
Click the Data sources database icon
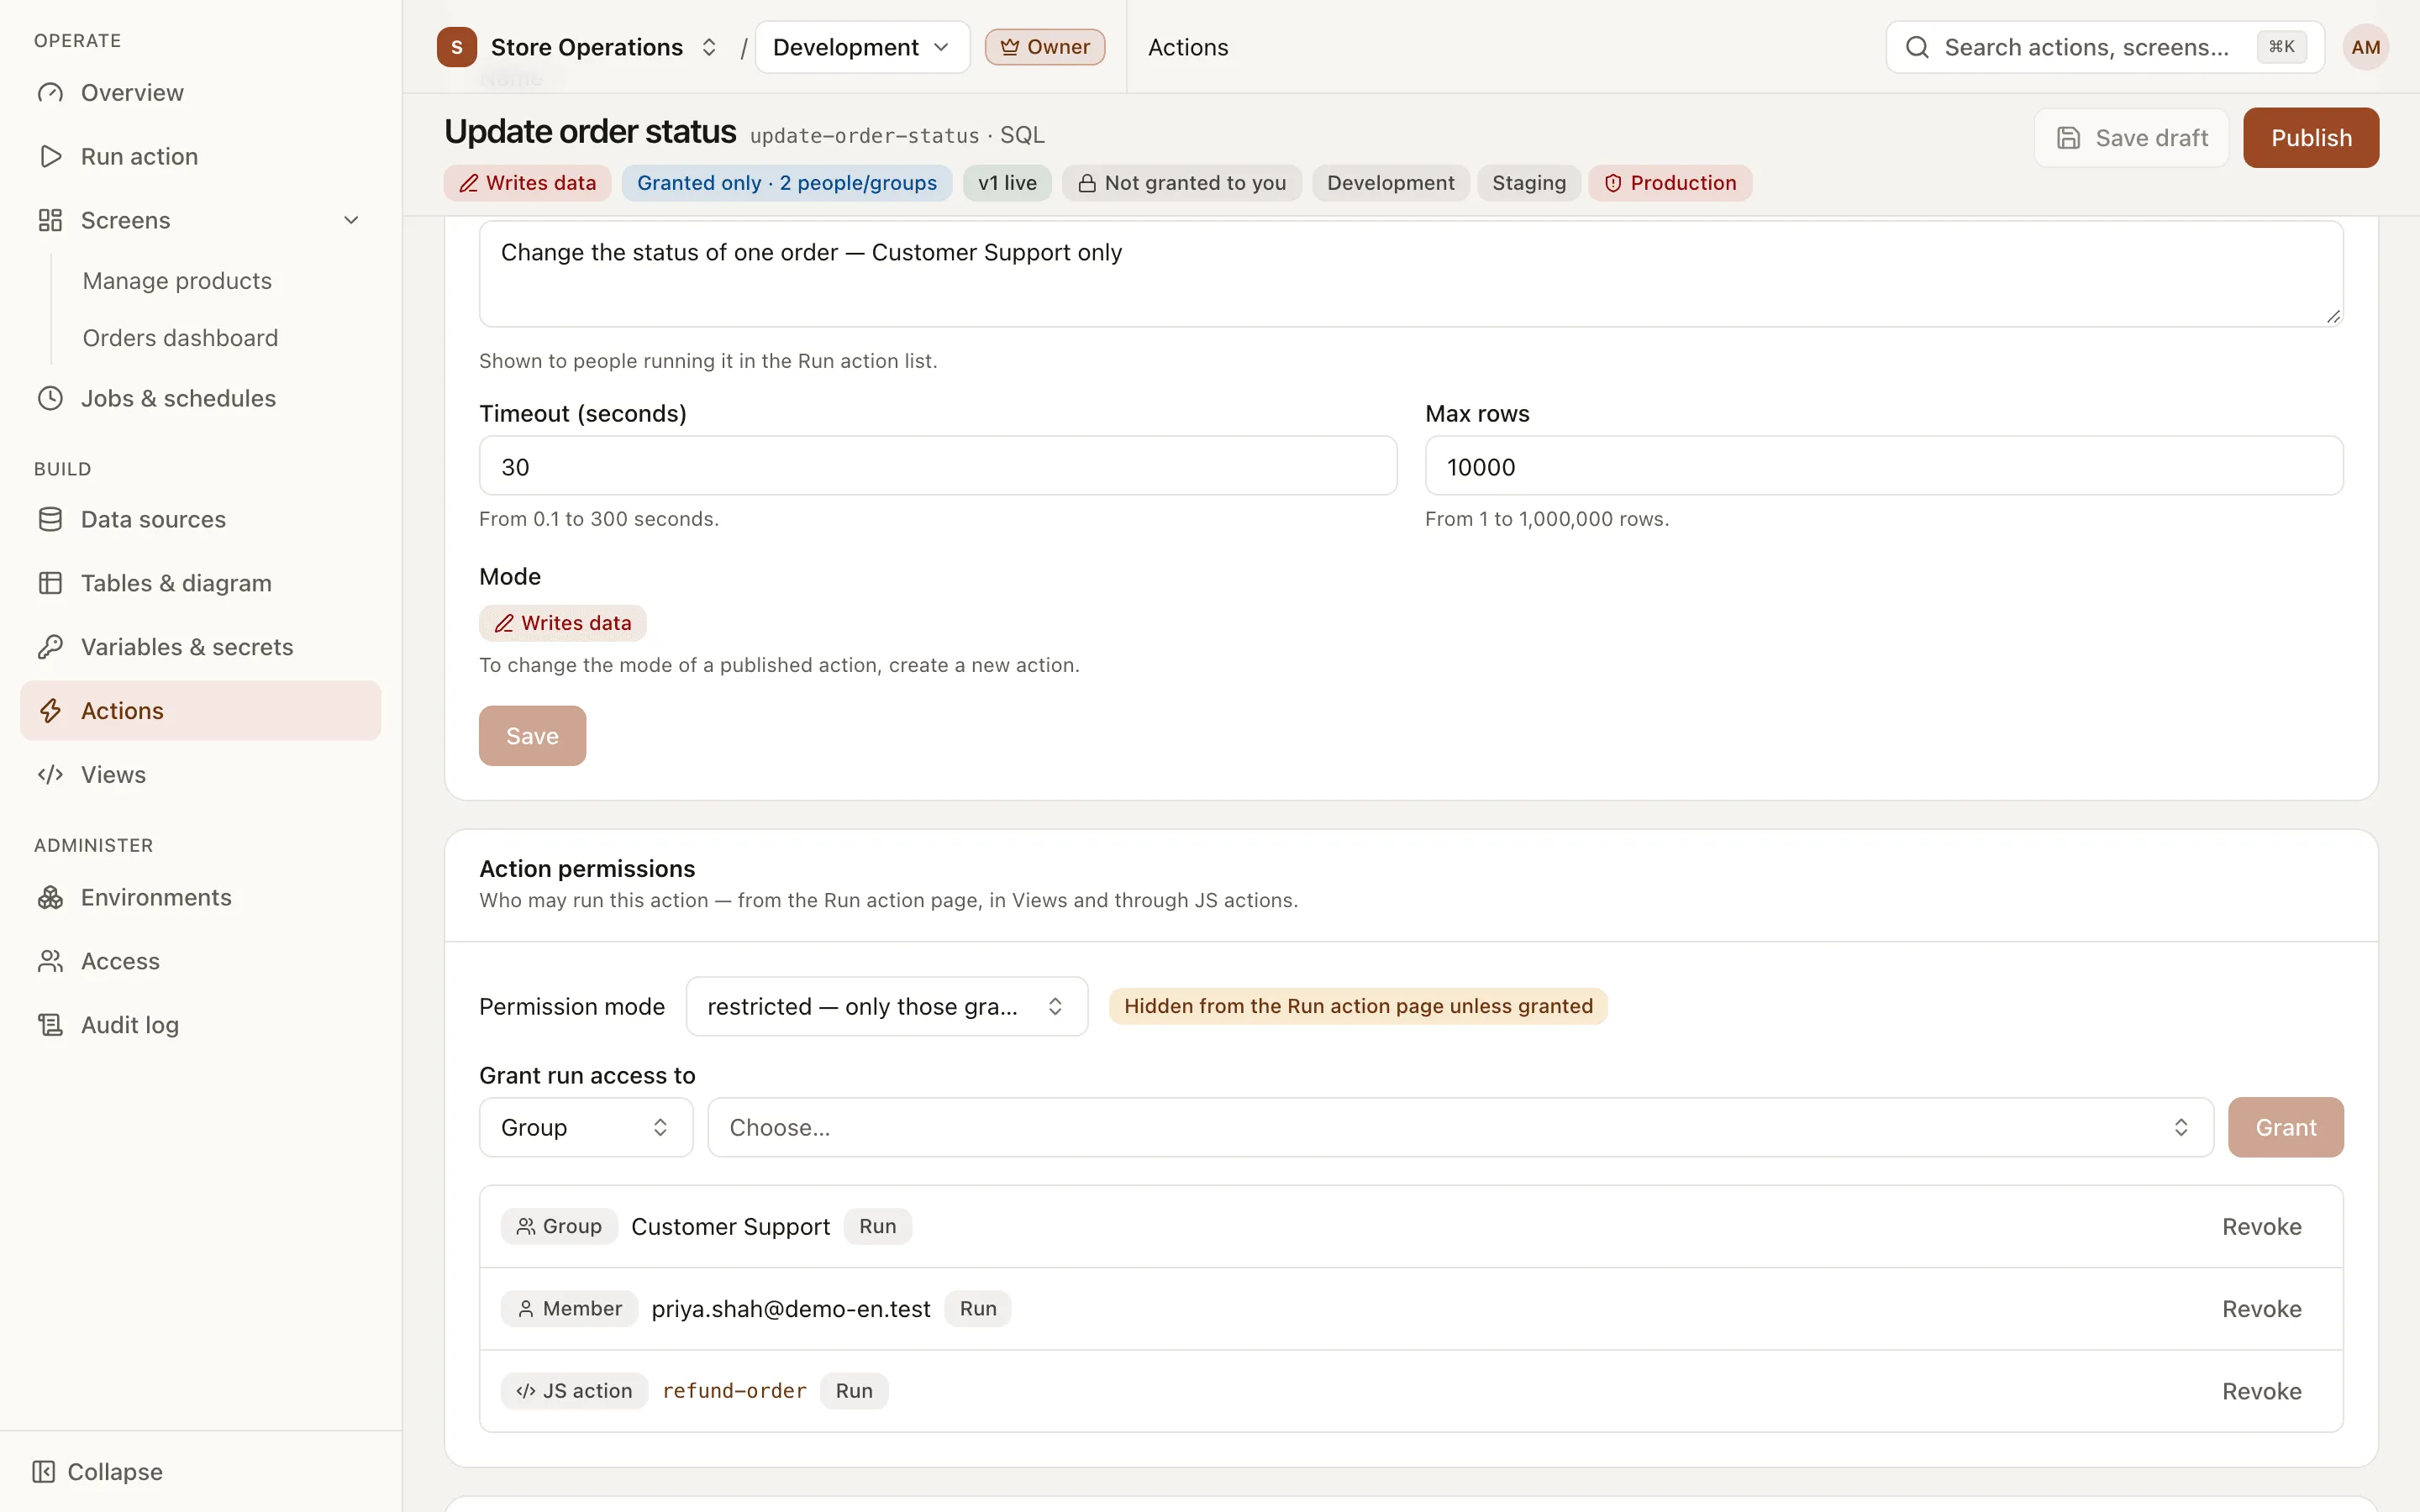(x=50, y=519)
